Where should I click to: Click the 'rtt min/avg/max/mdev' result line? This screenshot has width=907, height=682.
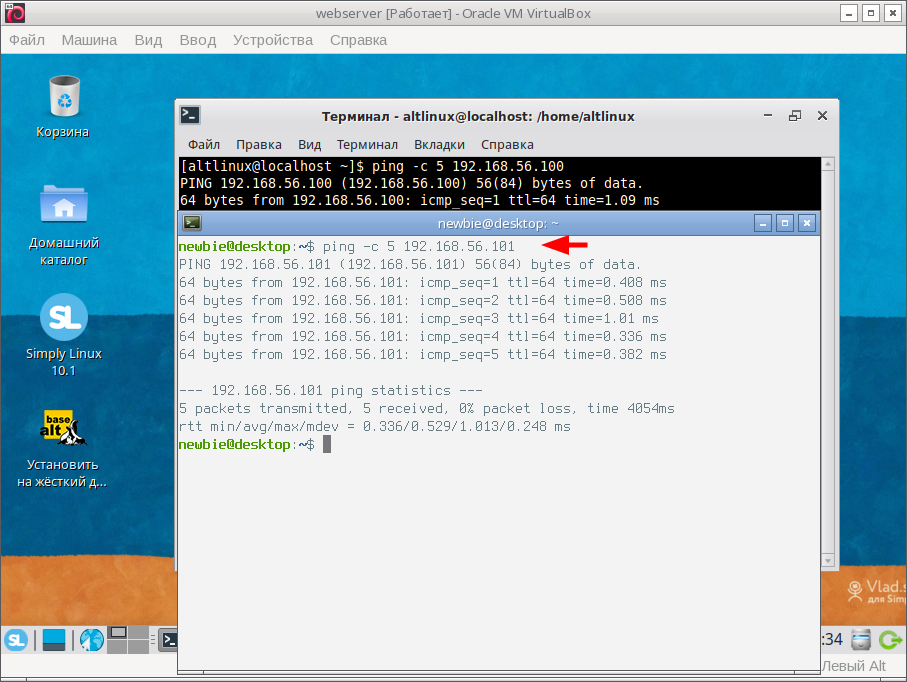point(374,426)
